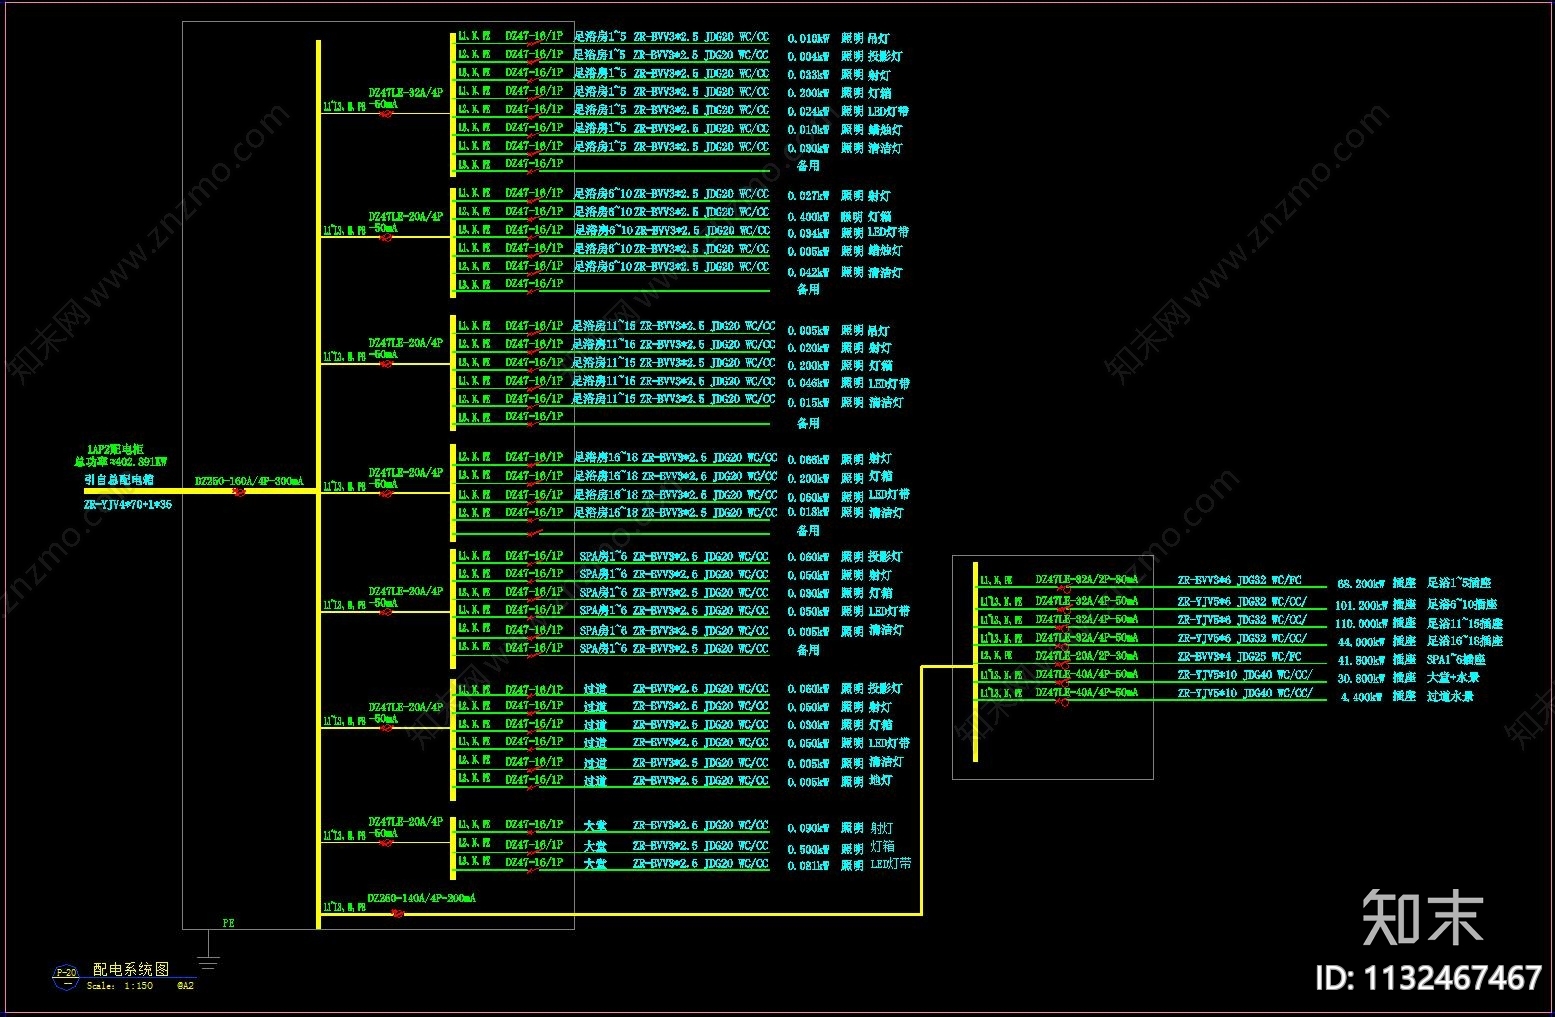
Task: Select the '@A2' sheet size text
Action: click(186, 986)
